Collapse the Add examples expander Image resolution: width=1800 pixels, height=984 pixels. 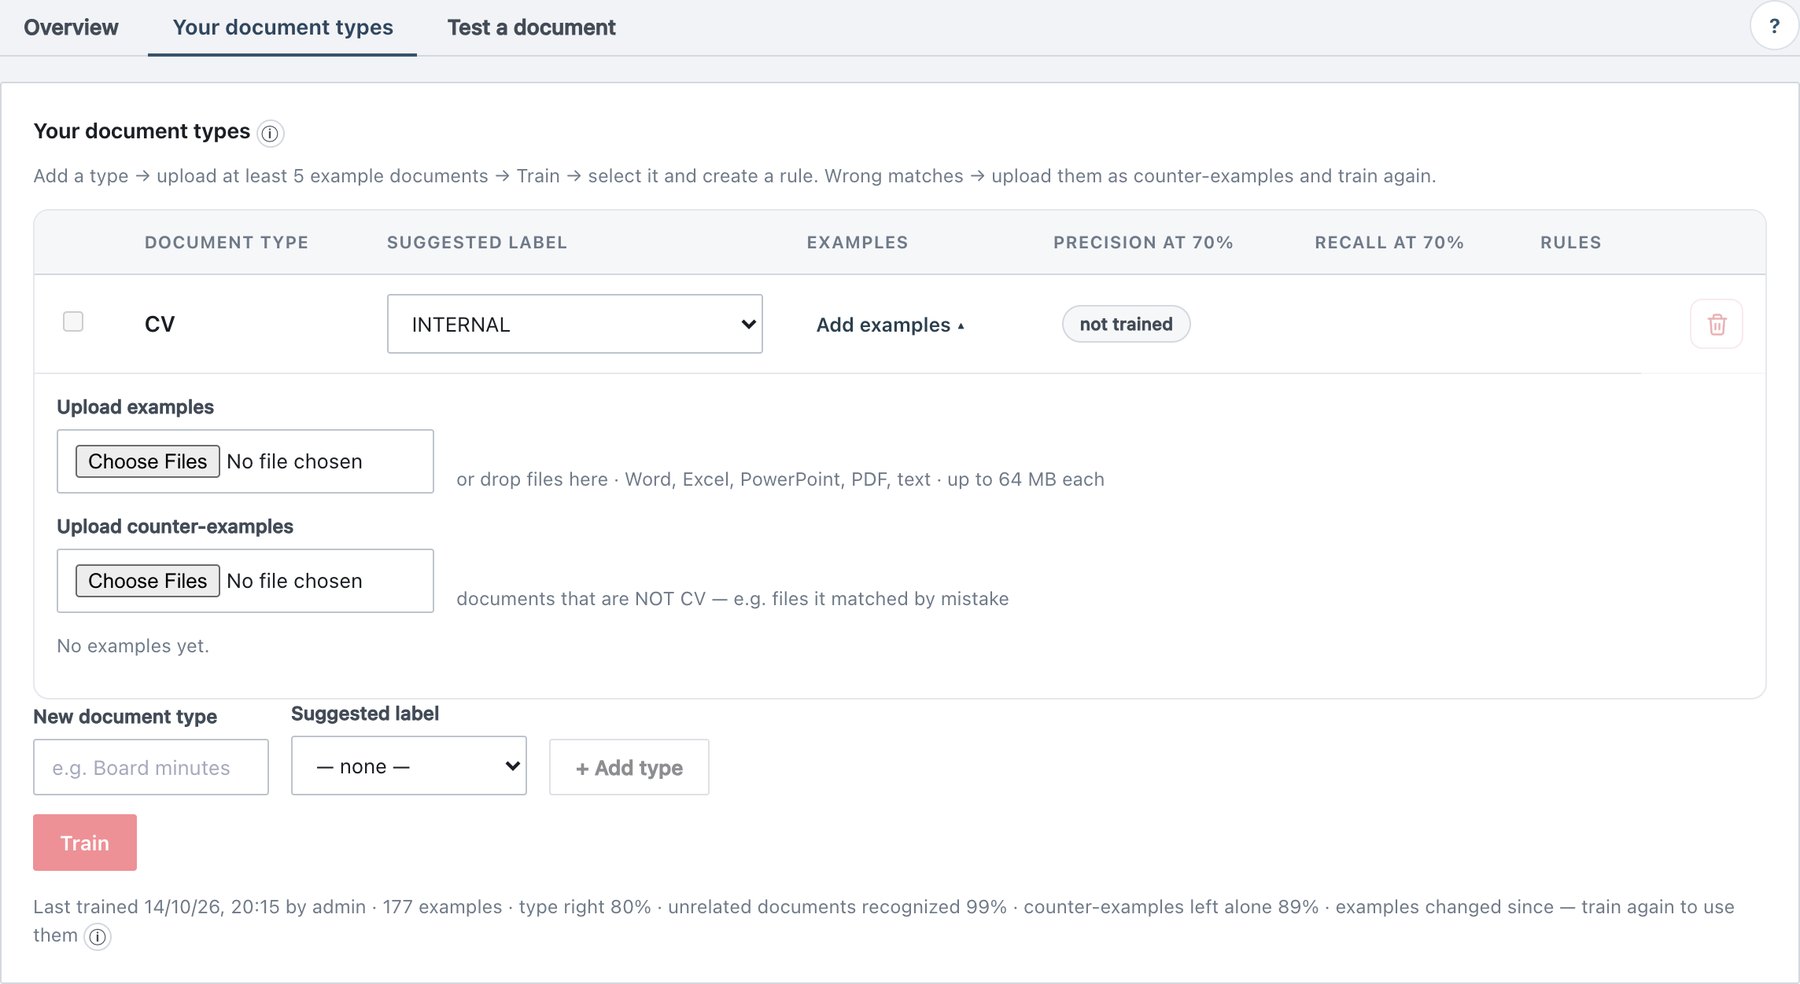click(x=890, y=325)
